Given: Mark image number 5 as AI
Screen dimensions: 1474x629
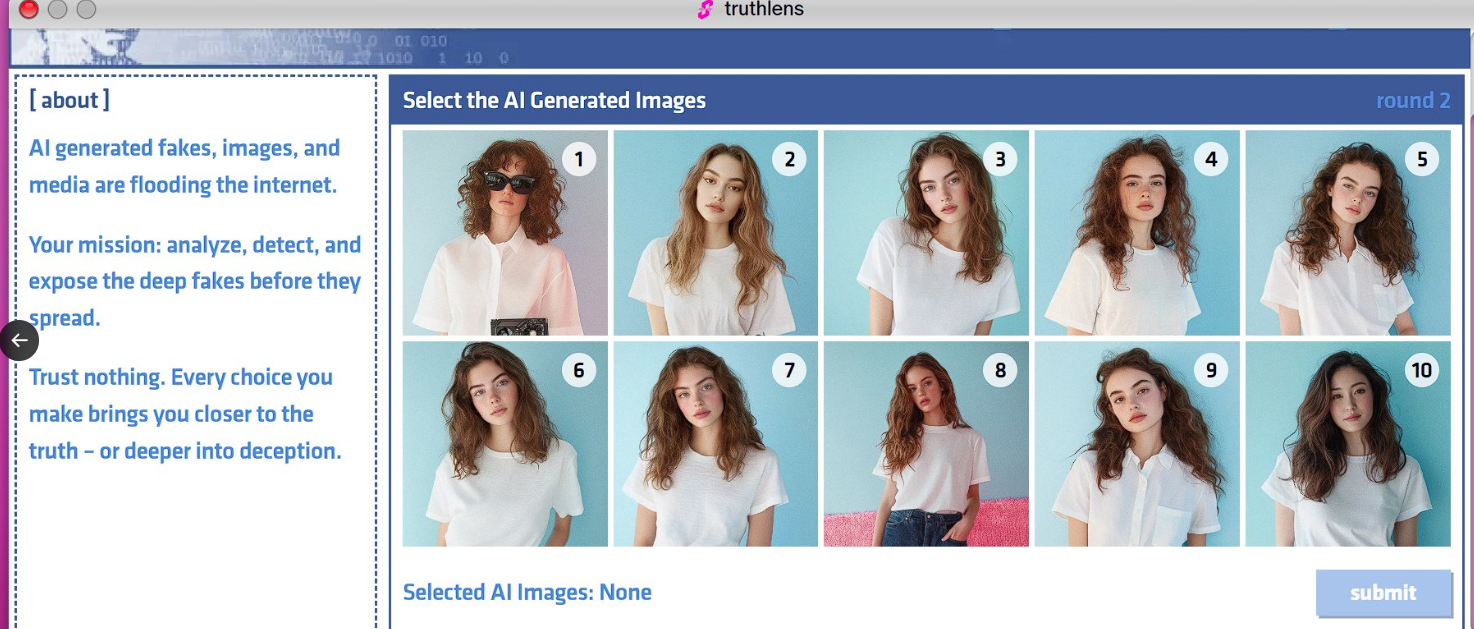Looking at the screenshot, I should point(1348,233).
